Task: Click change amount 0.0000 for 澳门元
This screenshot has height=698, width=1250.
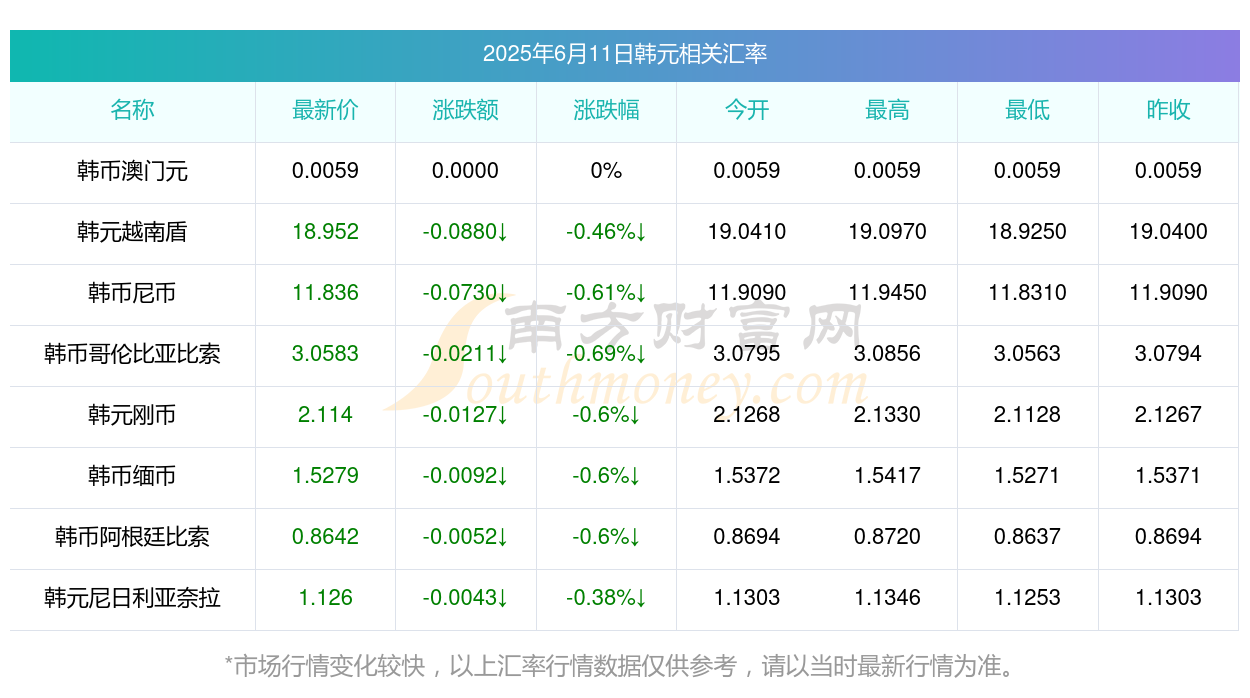Action: click(x=465, y=171)
